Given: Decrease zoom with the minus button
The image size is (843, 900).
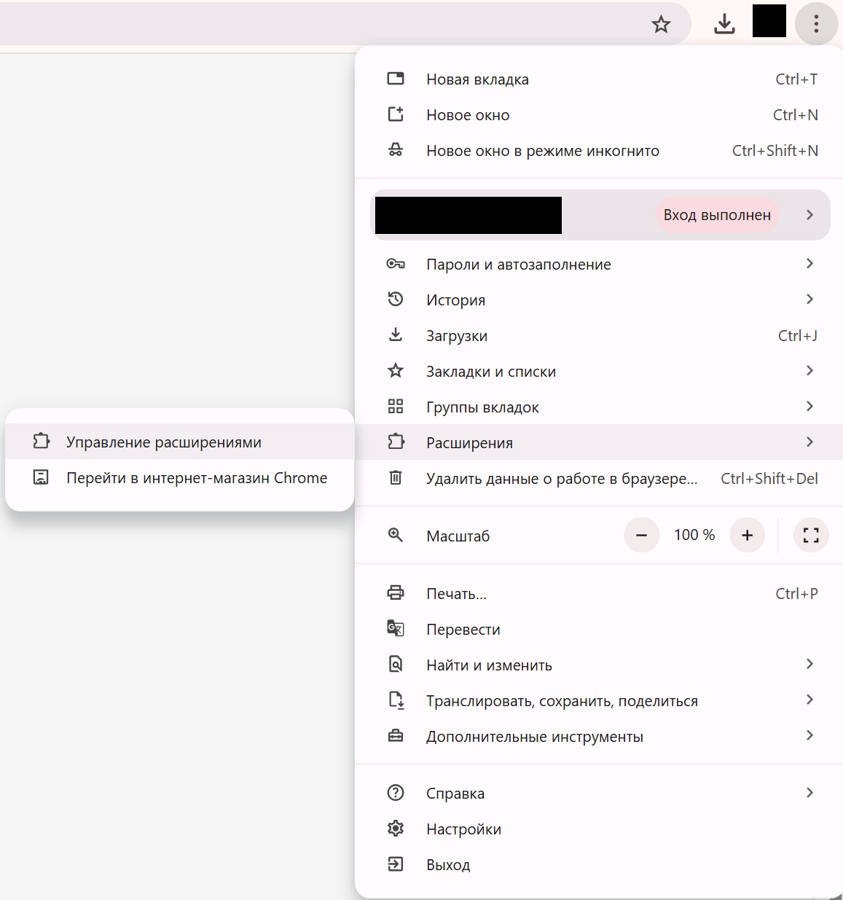Looking at the screenshot, I should 642,535.
